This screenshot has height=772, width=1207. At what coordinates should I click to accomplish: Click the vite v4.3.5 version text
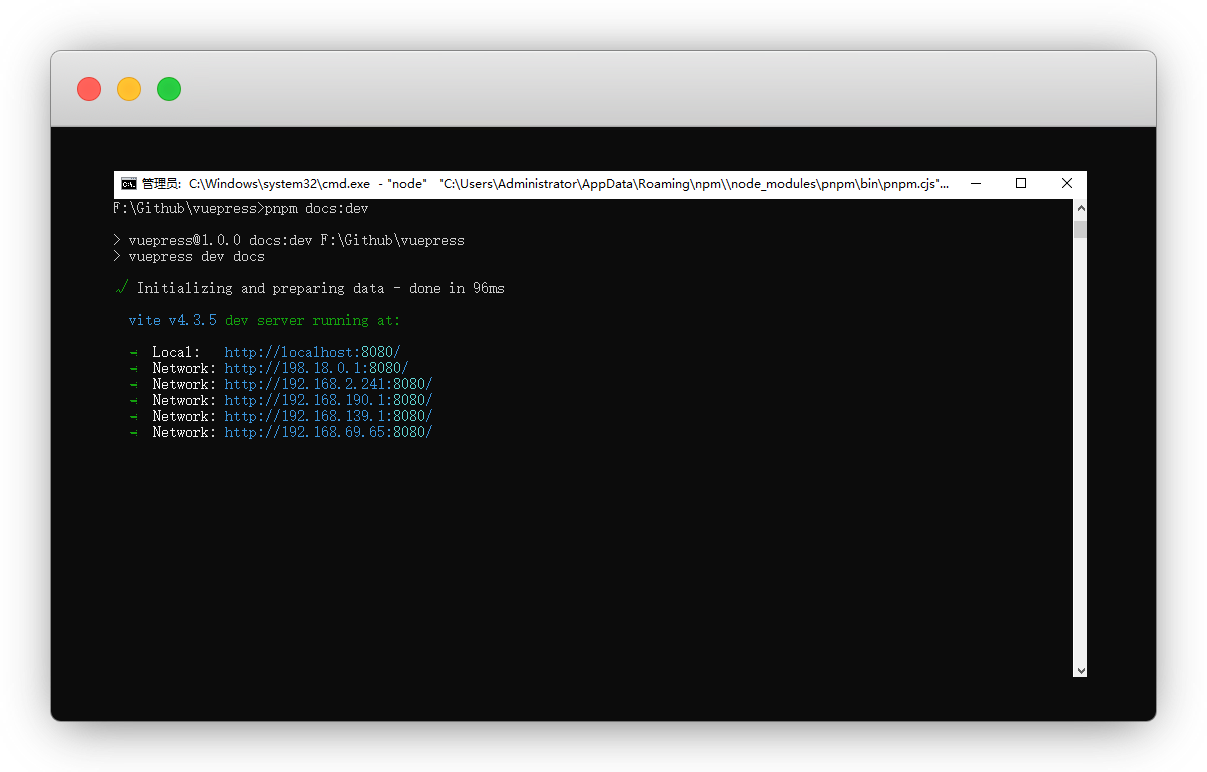(172, 320)
